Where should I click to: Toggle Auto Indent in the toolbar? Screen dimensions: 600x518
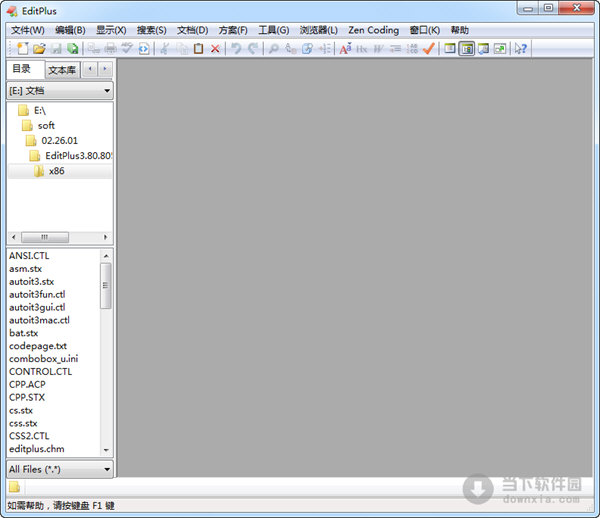(x=395, y=49)
